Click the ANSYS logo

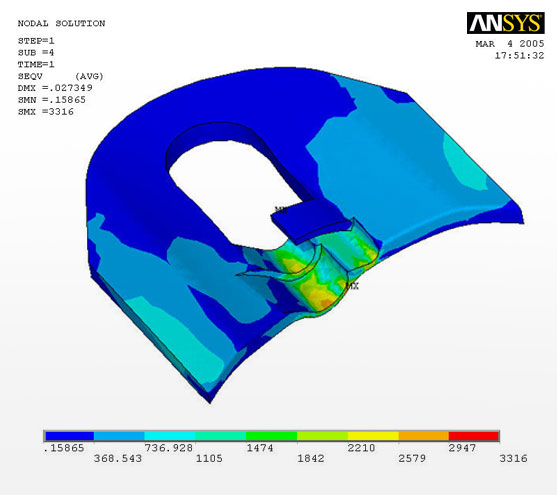tap(505, 23)
